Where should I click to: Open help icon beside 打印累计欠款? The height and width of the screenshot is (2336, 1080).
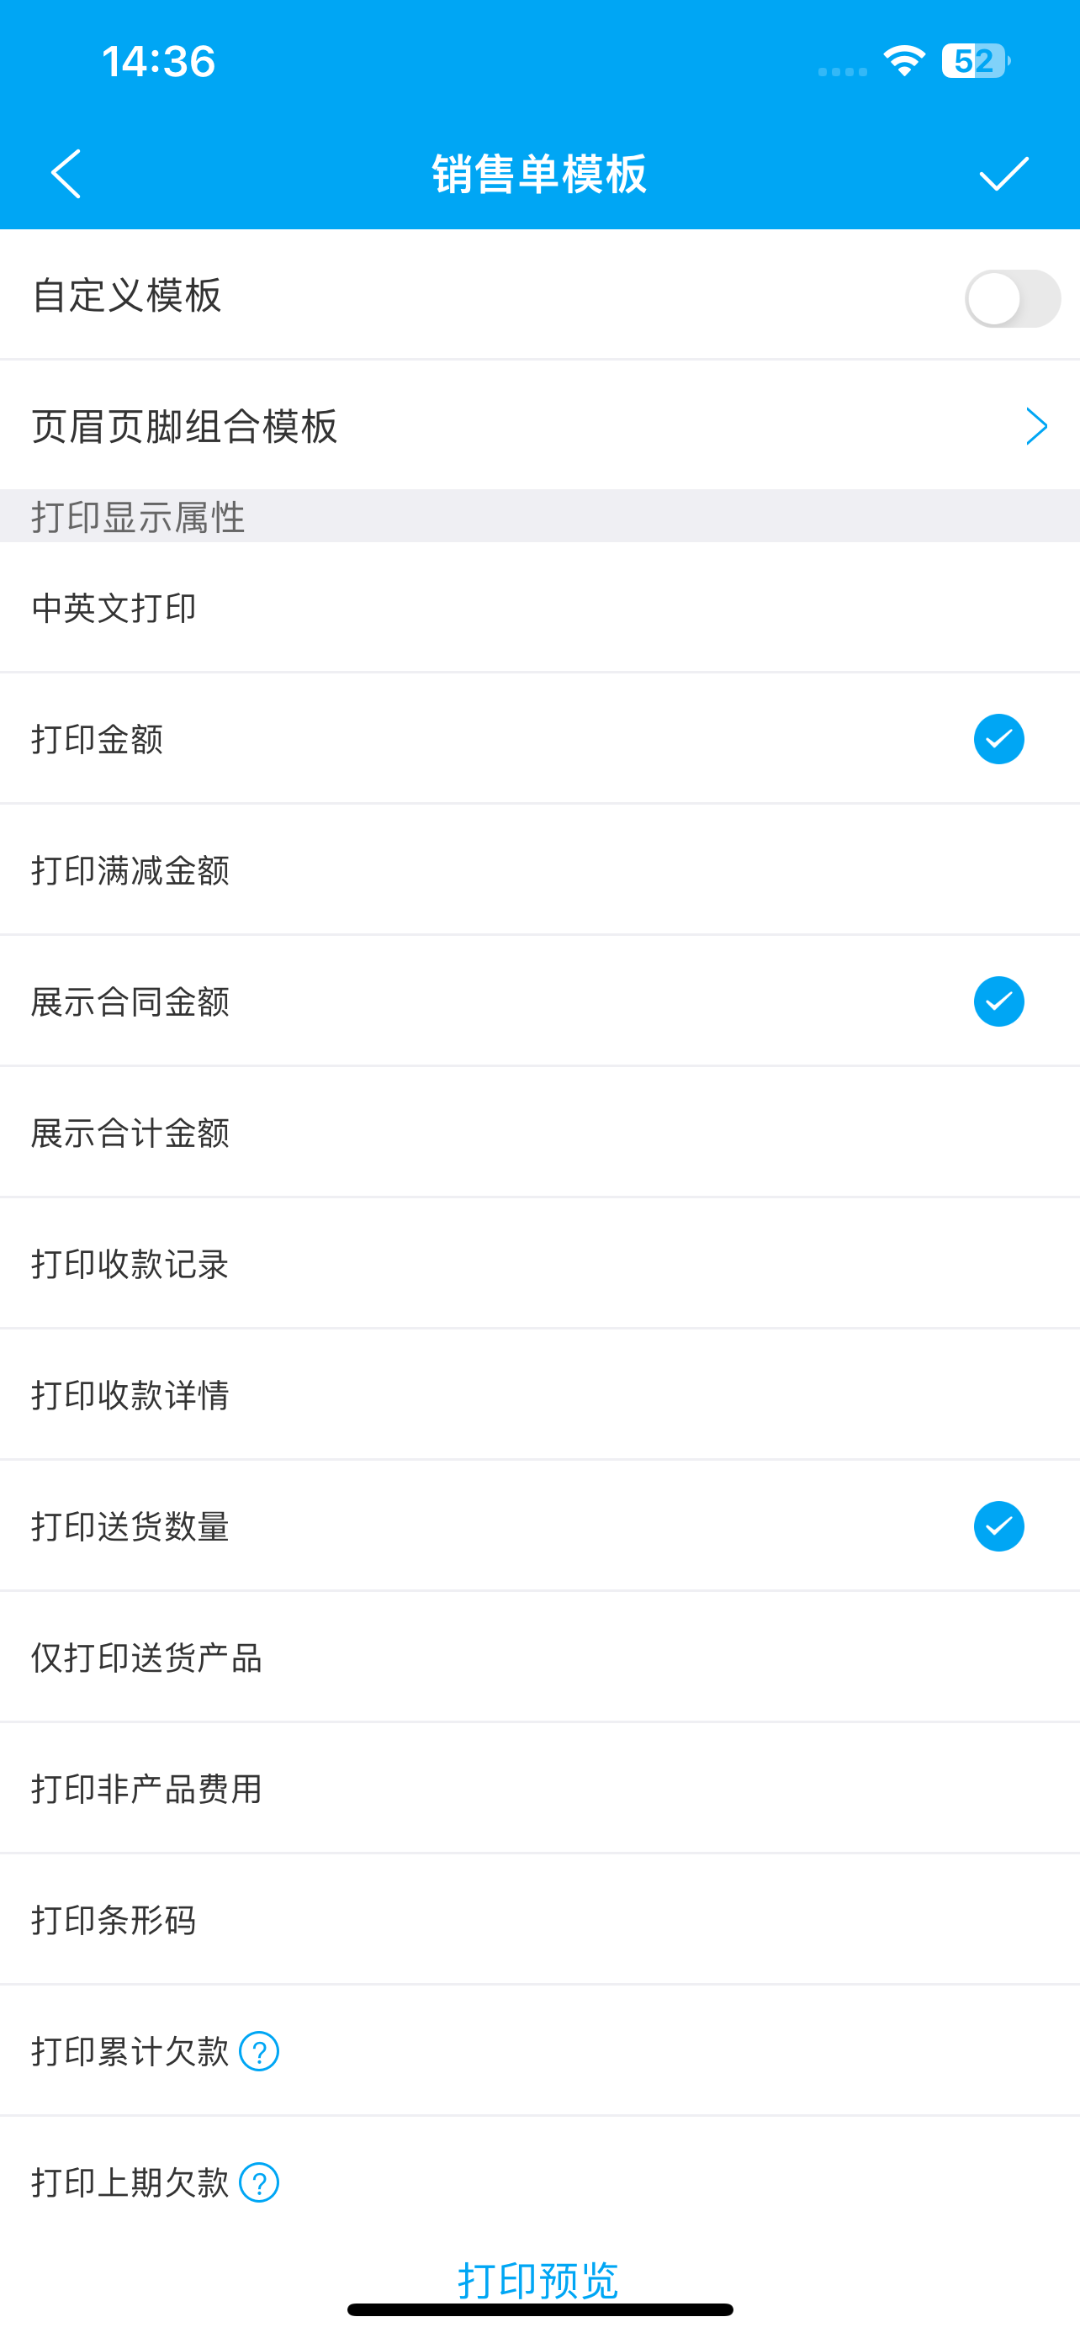[x=259, y=2052]
